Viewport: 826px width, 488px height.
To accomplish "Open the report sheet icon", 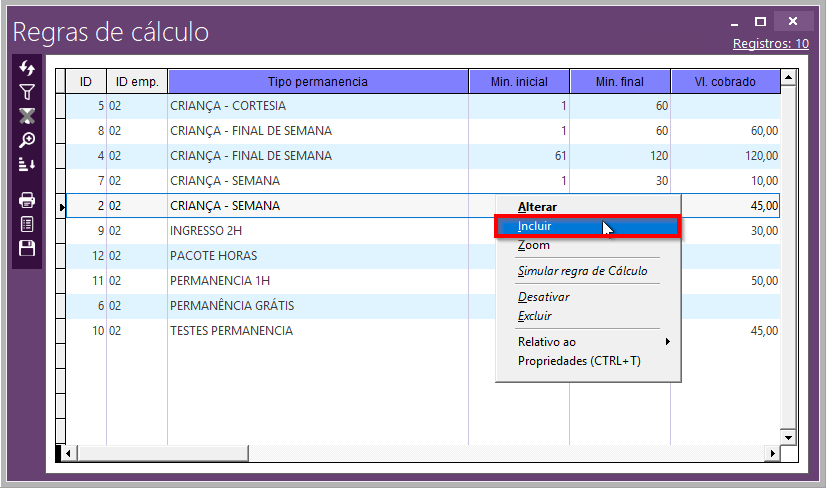I will coord(27,224).
